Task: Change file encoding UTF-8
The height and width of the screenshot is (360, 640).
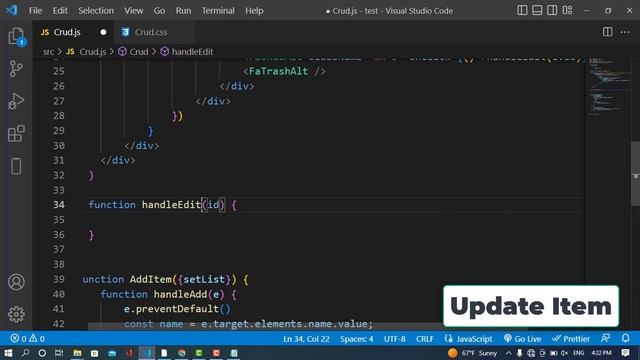Action: tap(395, 339)
